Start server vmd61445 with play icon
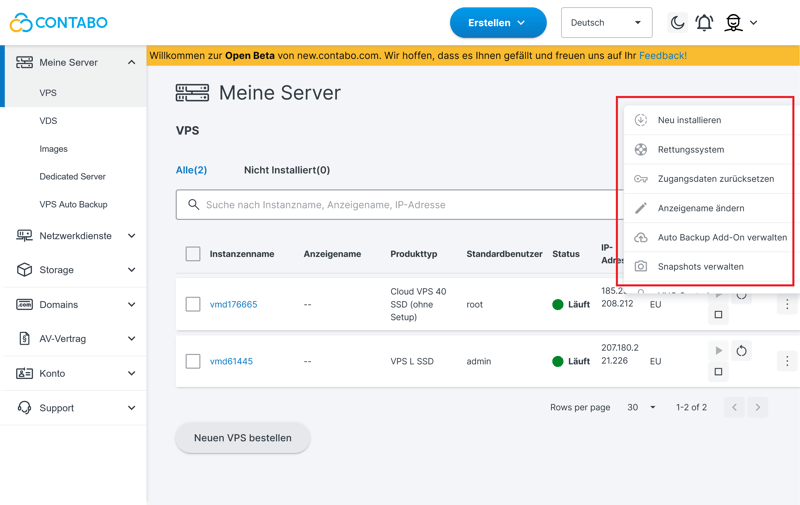This screenshot has width=800, height=505. [718, 351]
